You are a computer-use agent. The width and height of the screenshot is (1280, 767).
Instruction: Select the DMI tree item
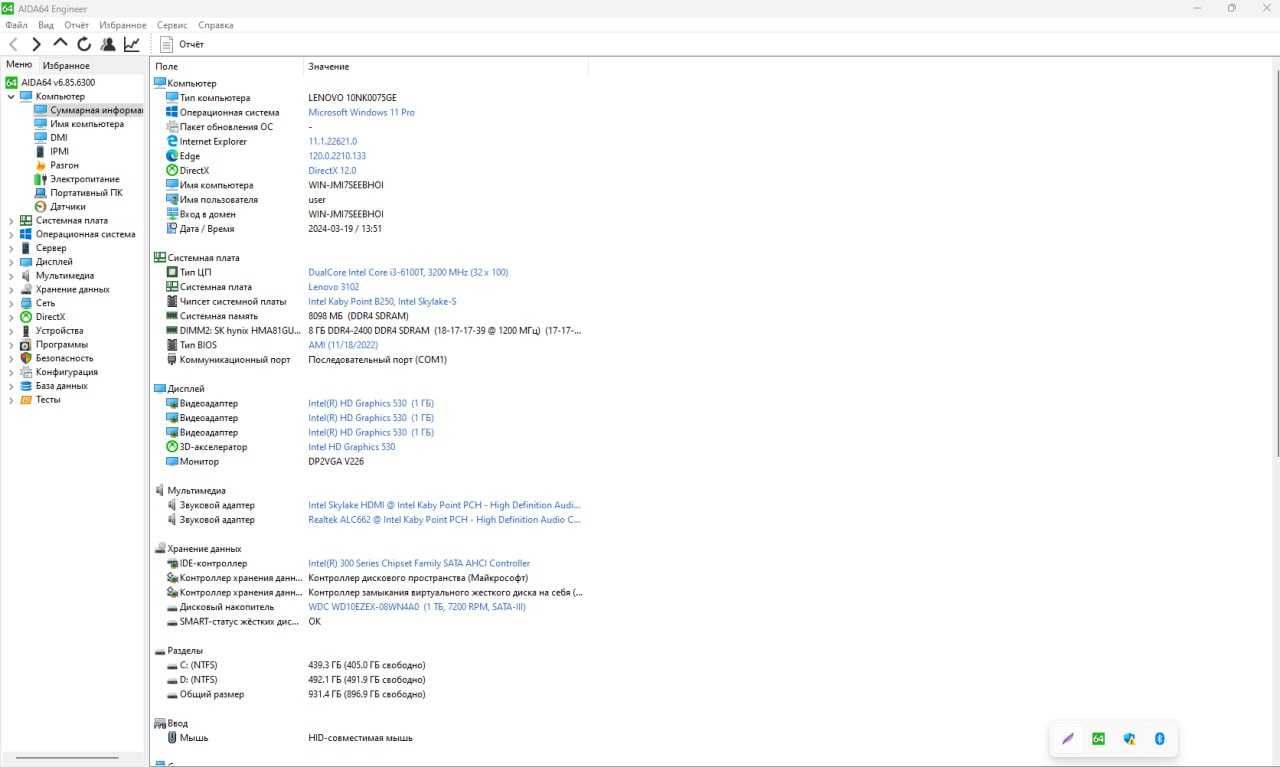pyautogui.click(x=59, y=138)
